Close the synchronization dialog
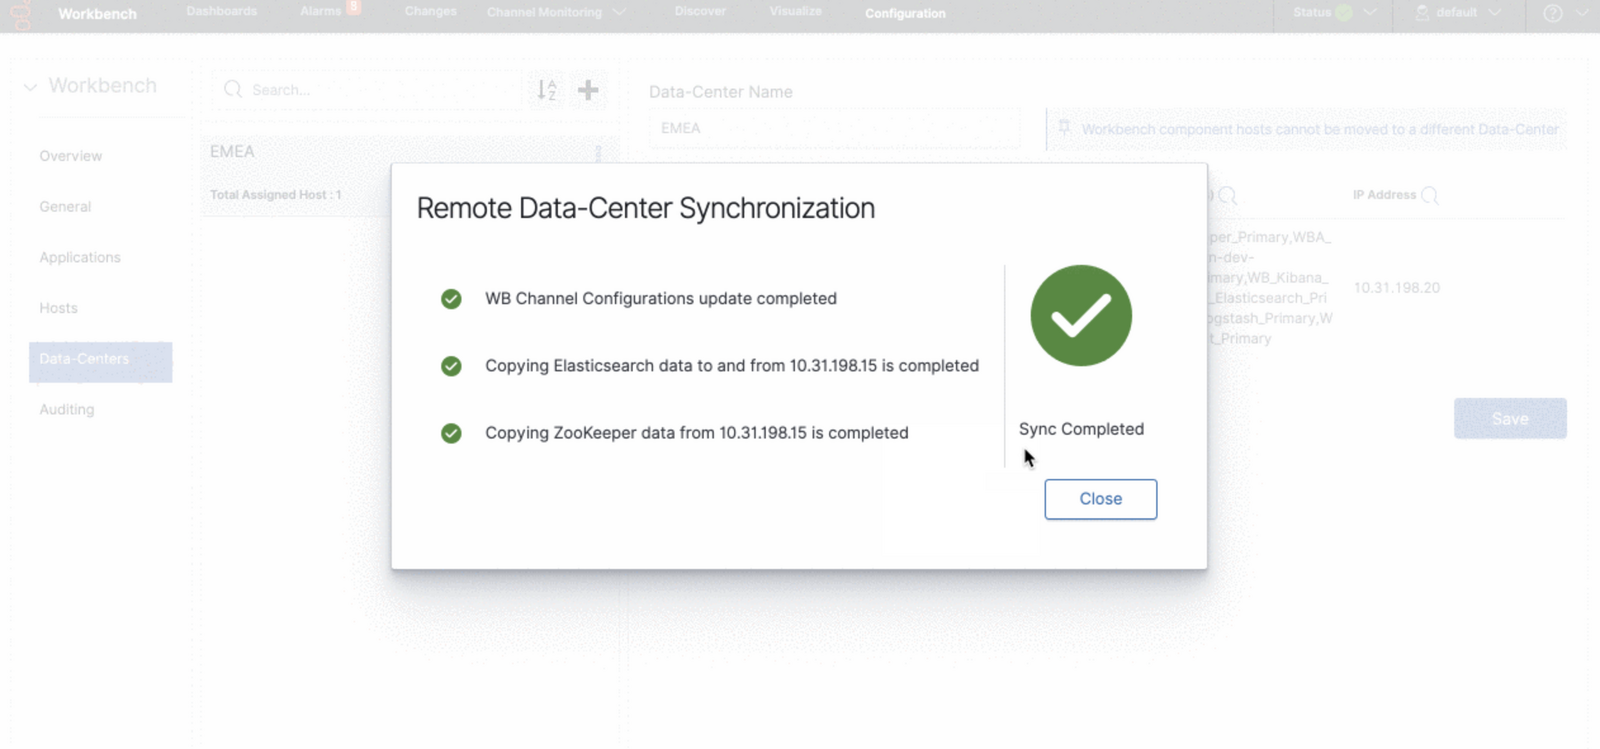The height and width of the screenshot is (749, 1600). click(x=1100, y=499)
